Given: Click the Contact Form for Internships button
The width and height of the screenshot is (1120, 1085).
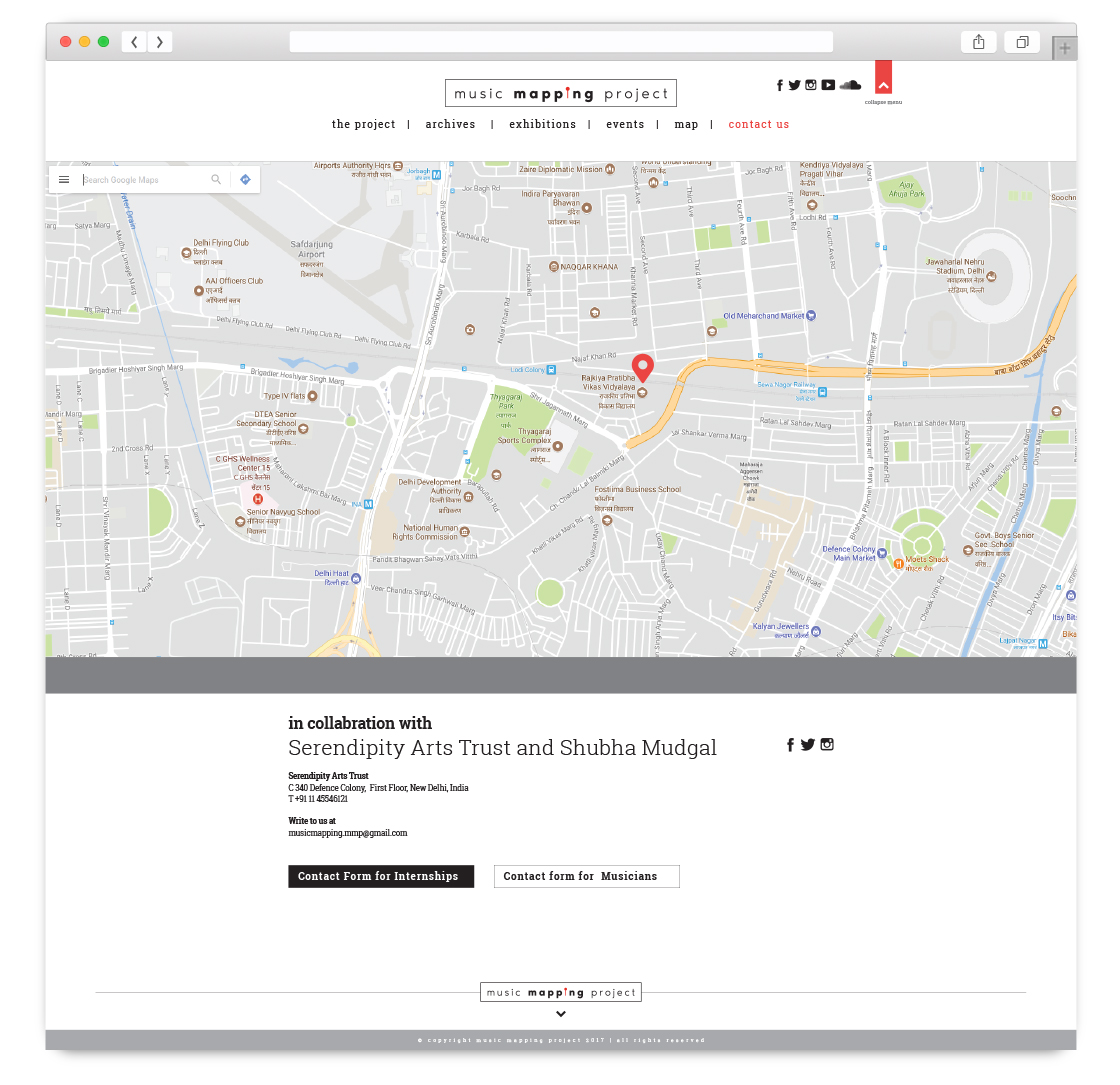Looking at the screenshot, I should coord(381,876).
